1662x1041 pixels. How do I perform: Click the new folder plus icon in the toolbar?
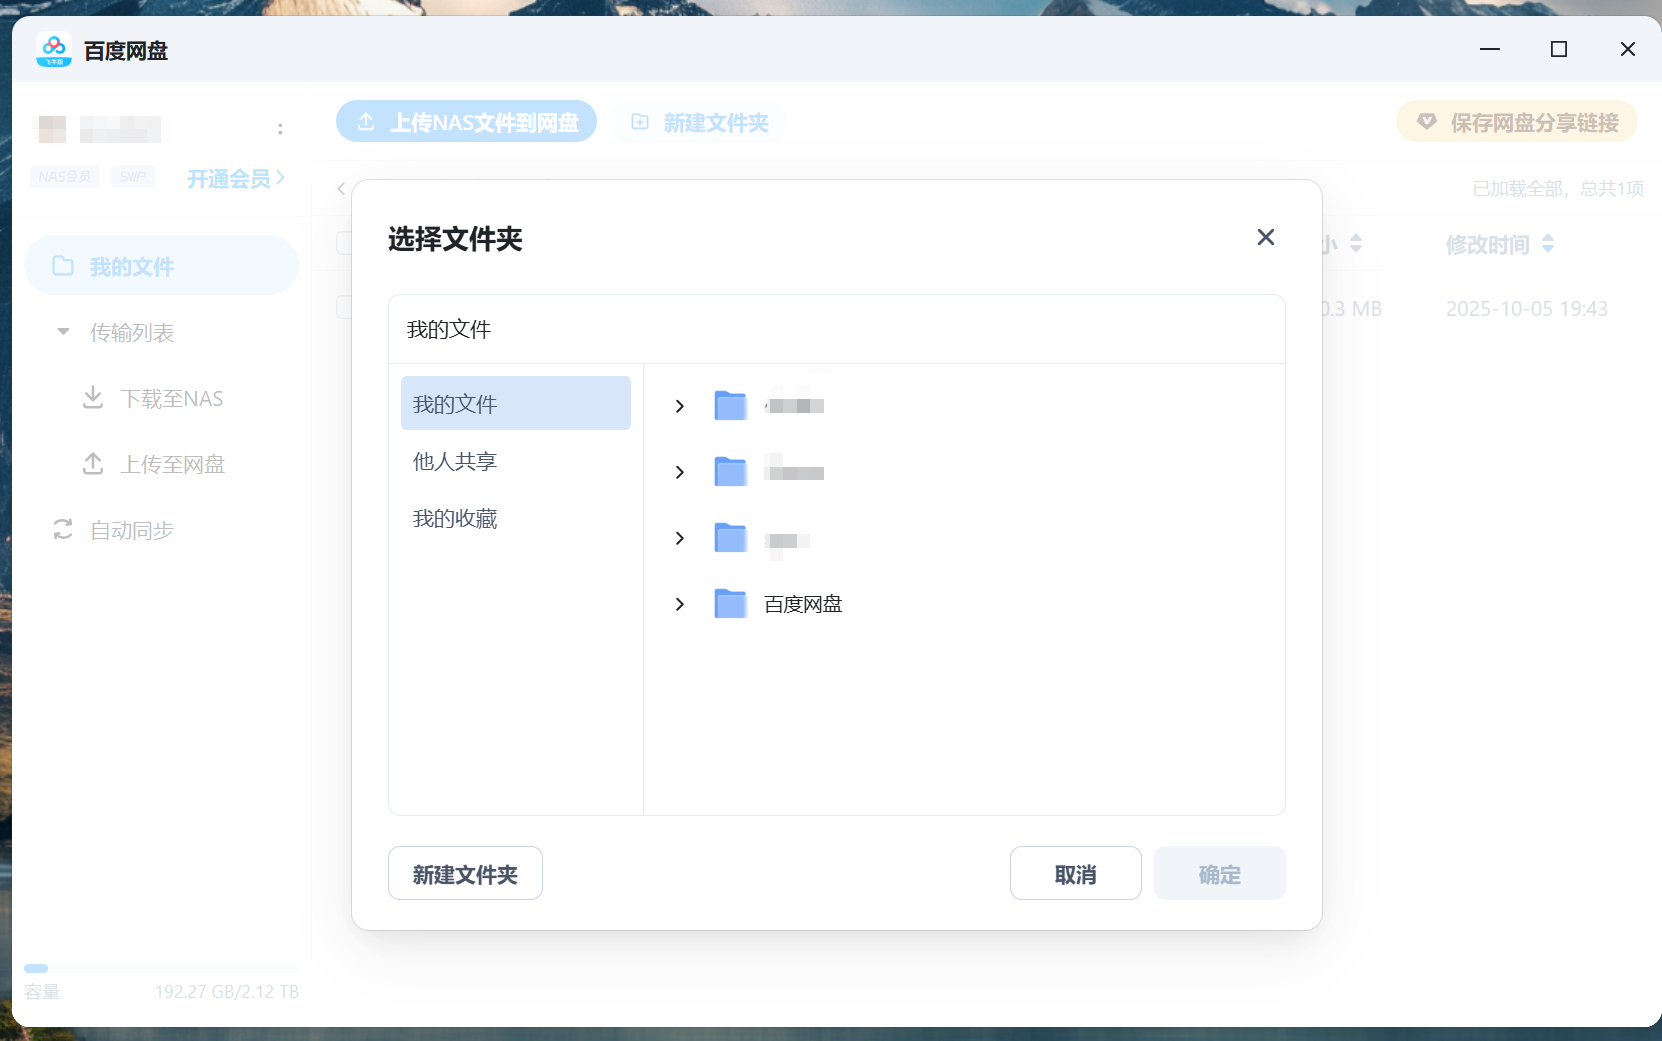[x=640, y=121]
